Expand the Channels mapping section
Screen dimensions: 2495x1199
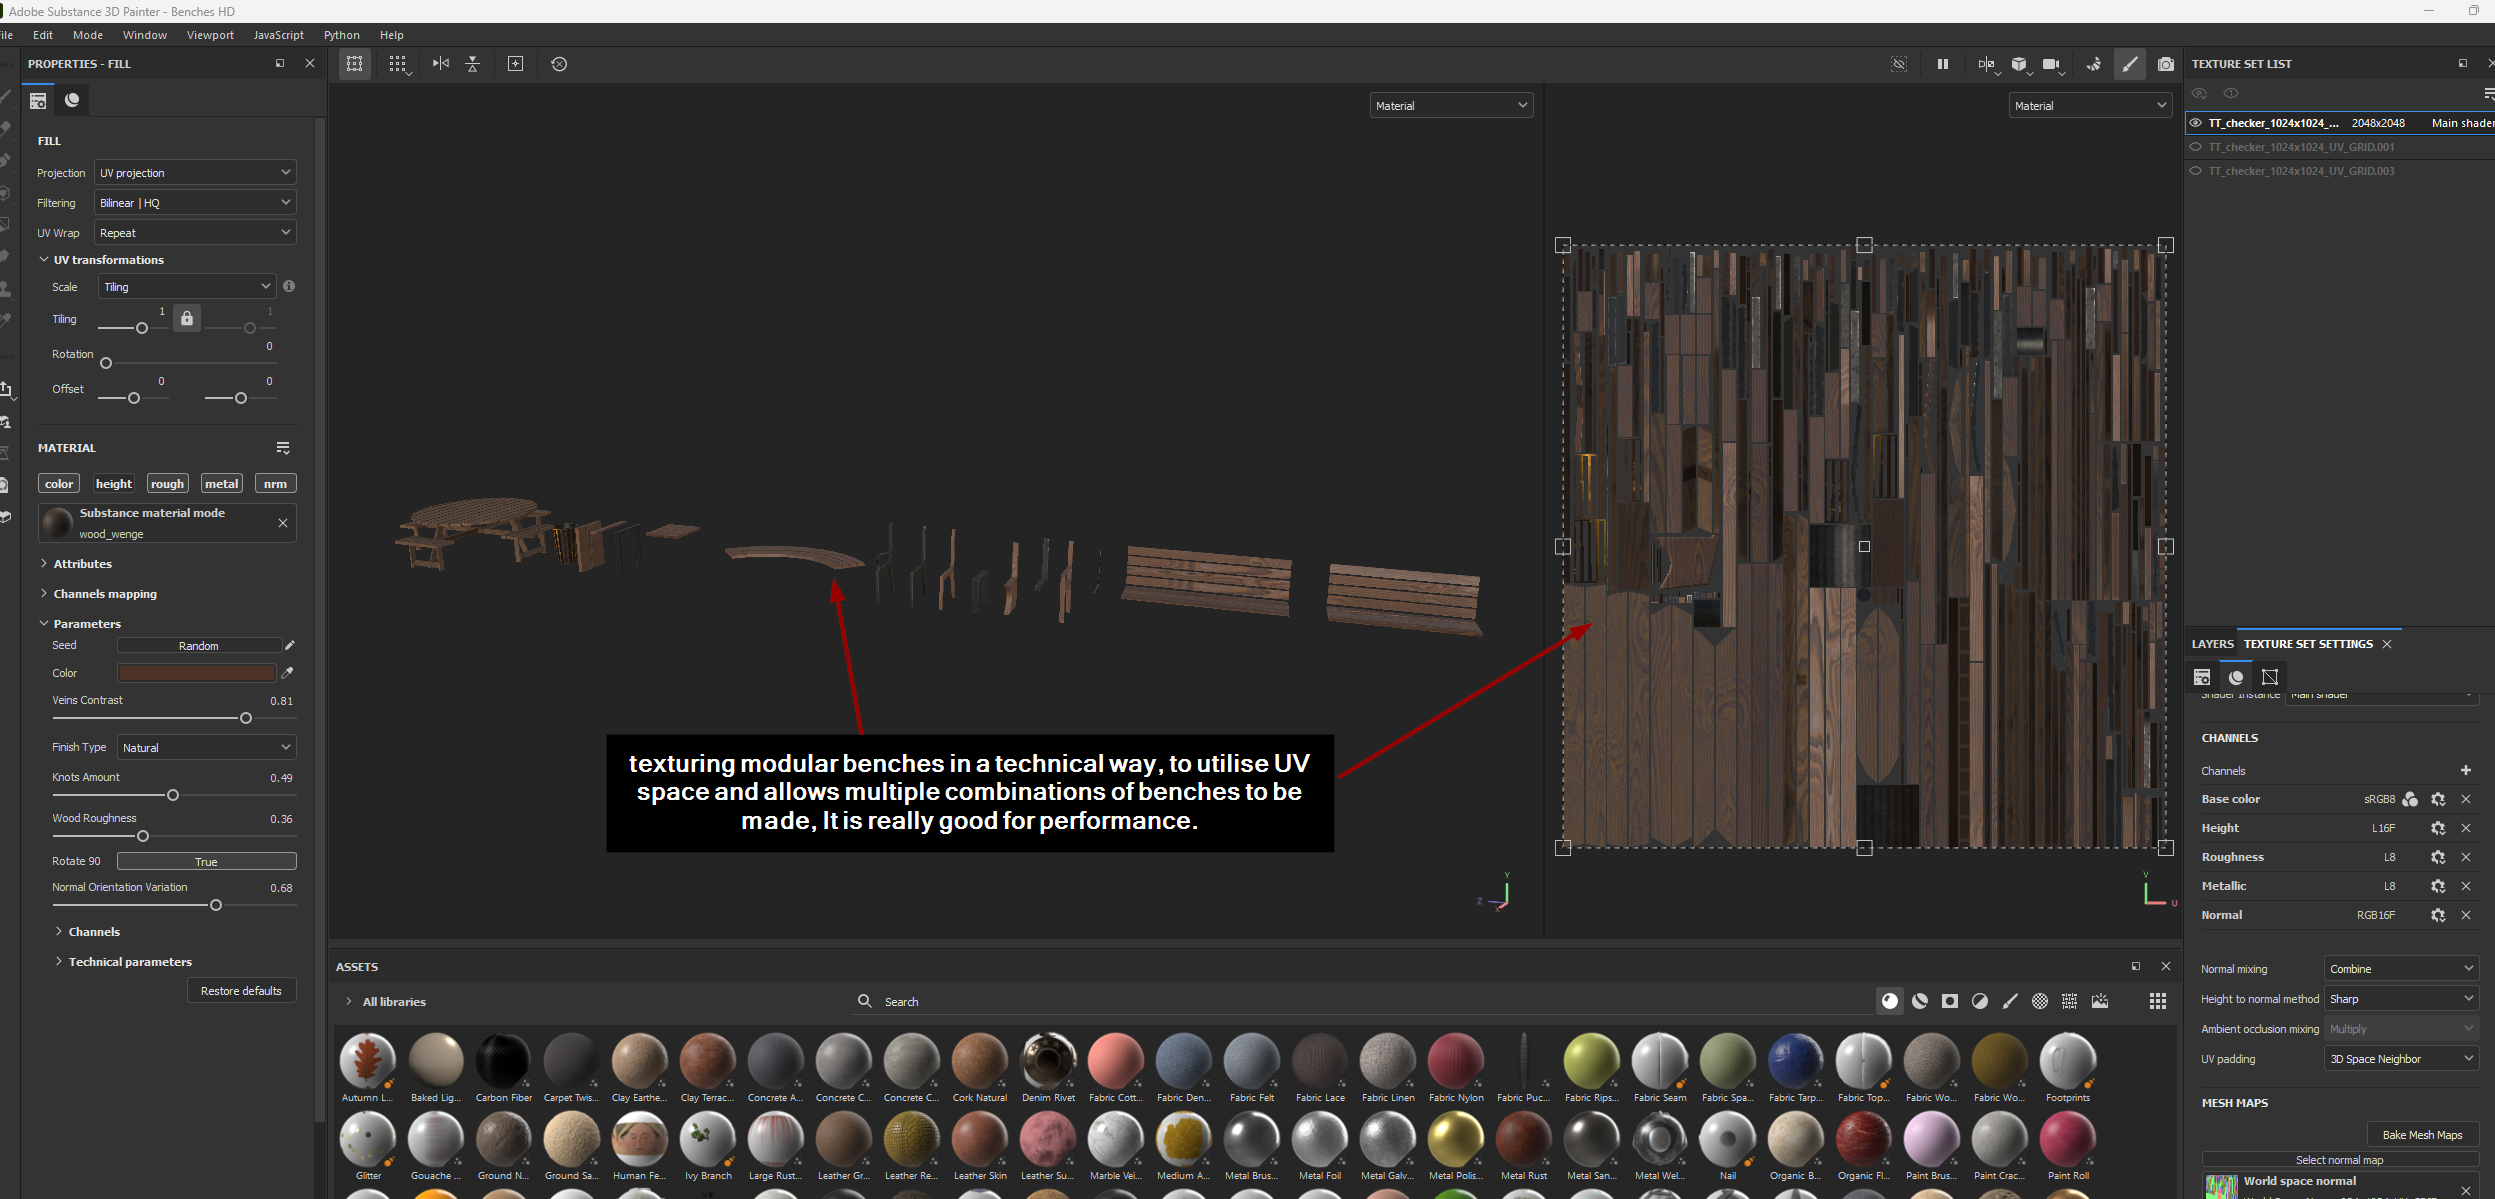104,594
